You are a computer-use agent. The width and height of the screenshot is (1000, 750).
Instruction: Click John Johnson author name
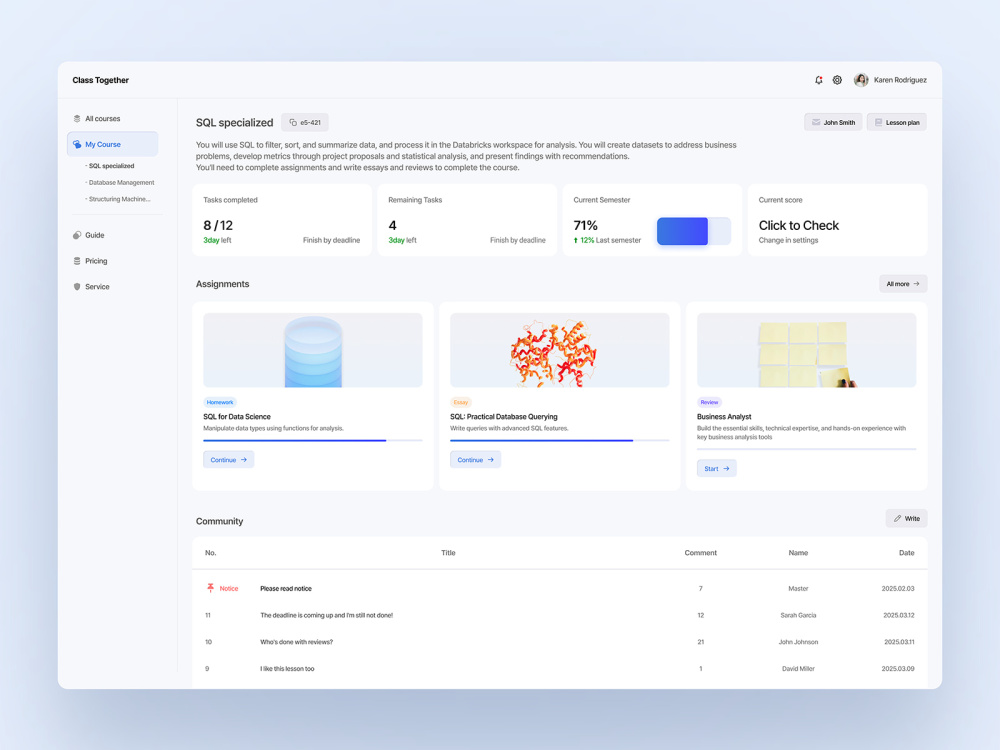(x=798, y=642)
